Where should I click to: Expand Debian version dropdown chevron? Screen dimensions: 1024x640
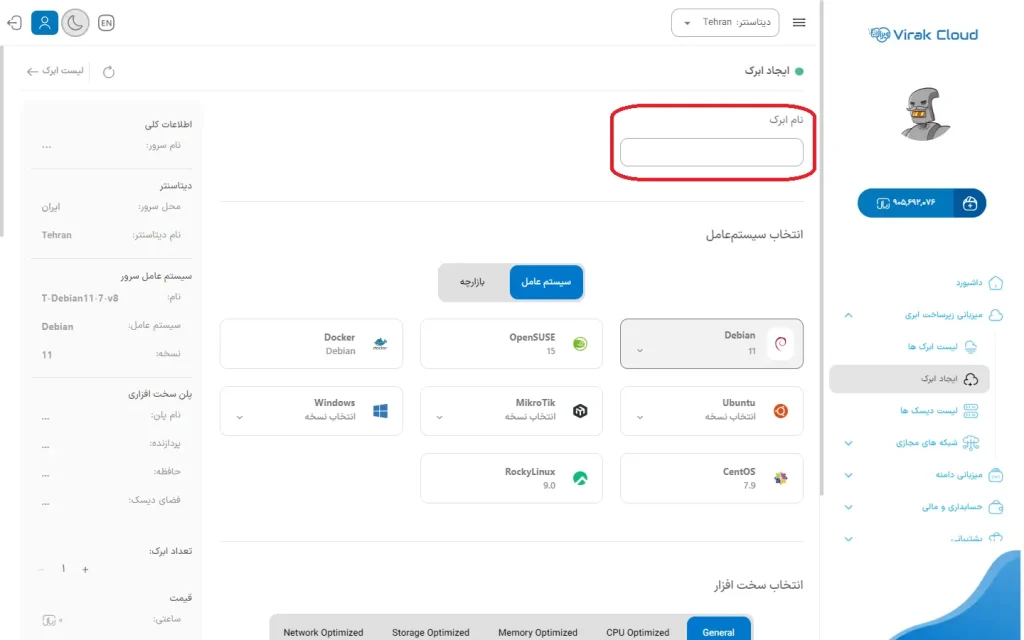click(640, 351)
